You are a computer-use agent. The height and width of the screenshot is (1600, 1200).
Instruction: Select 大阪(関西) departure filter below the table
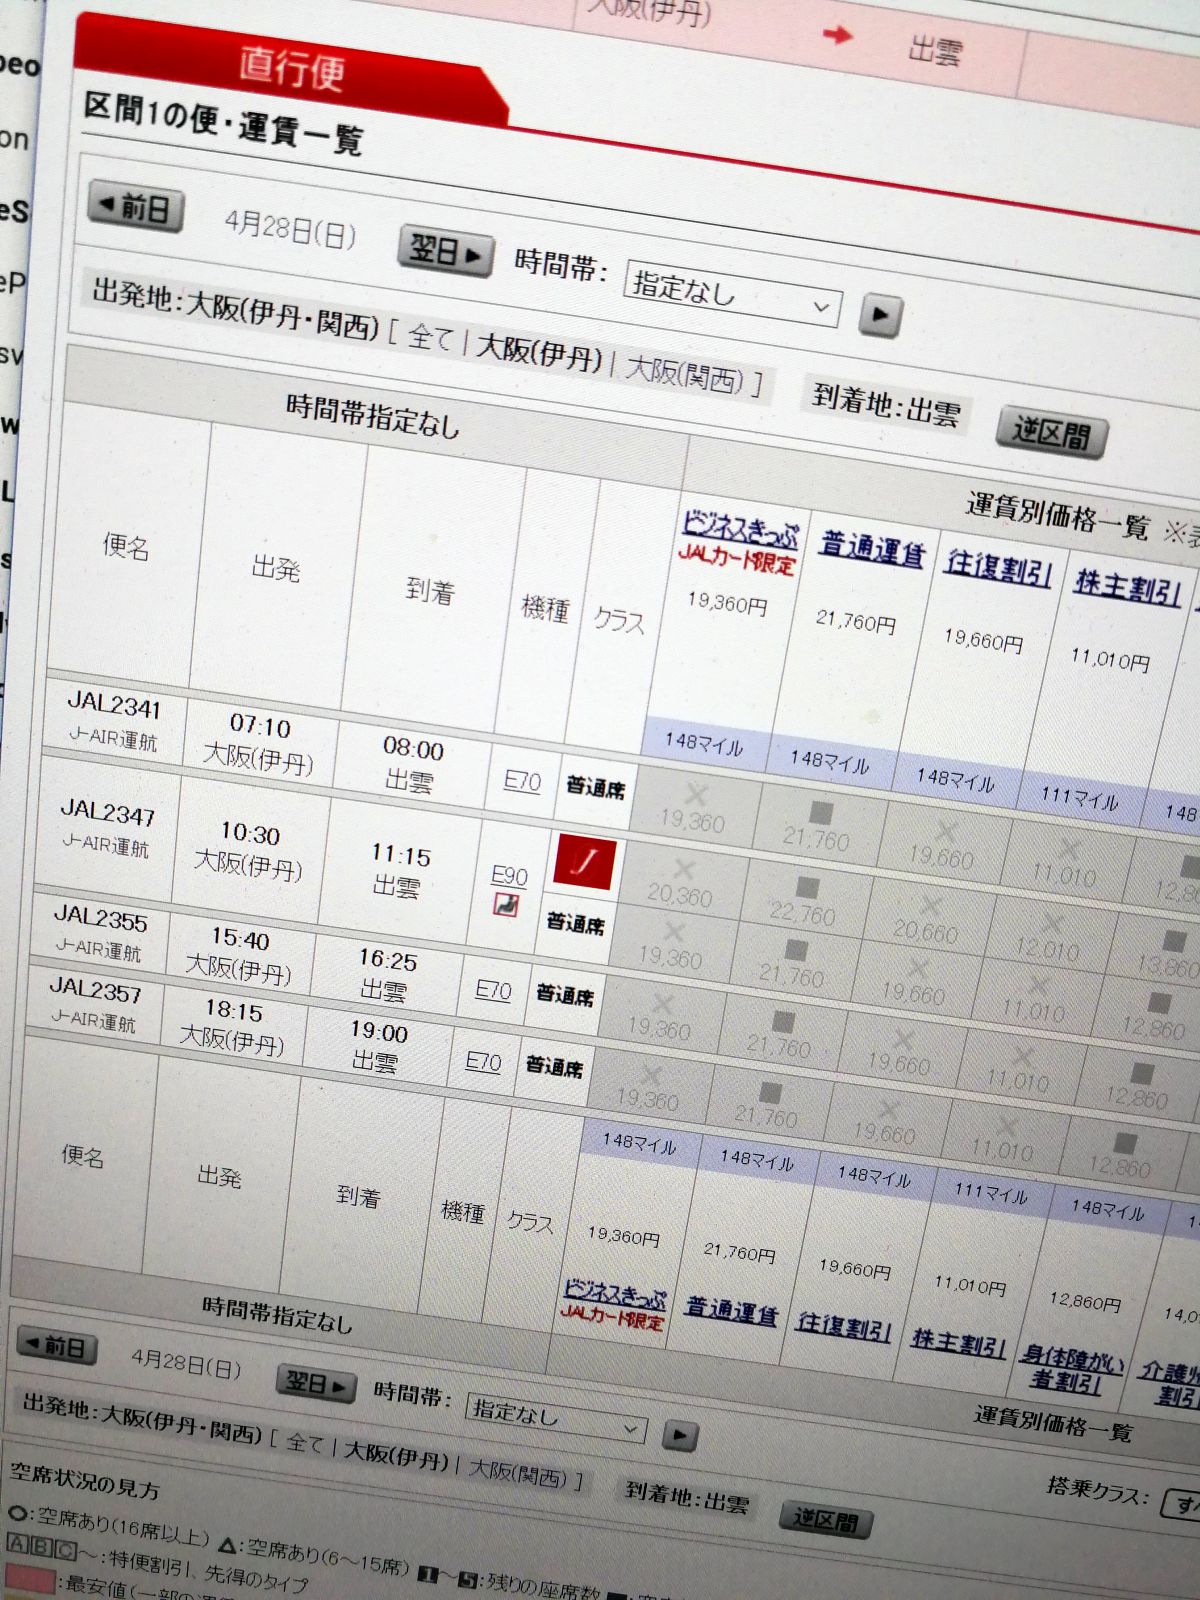[518, 1473]
